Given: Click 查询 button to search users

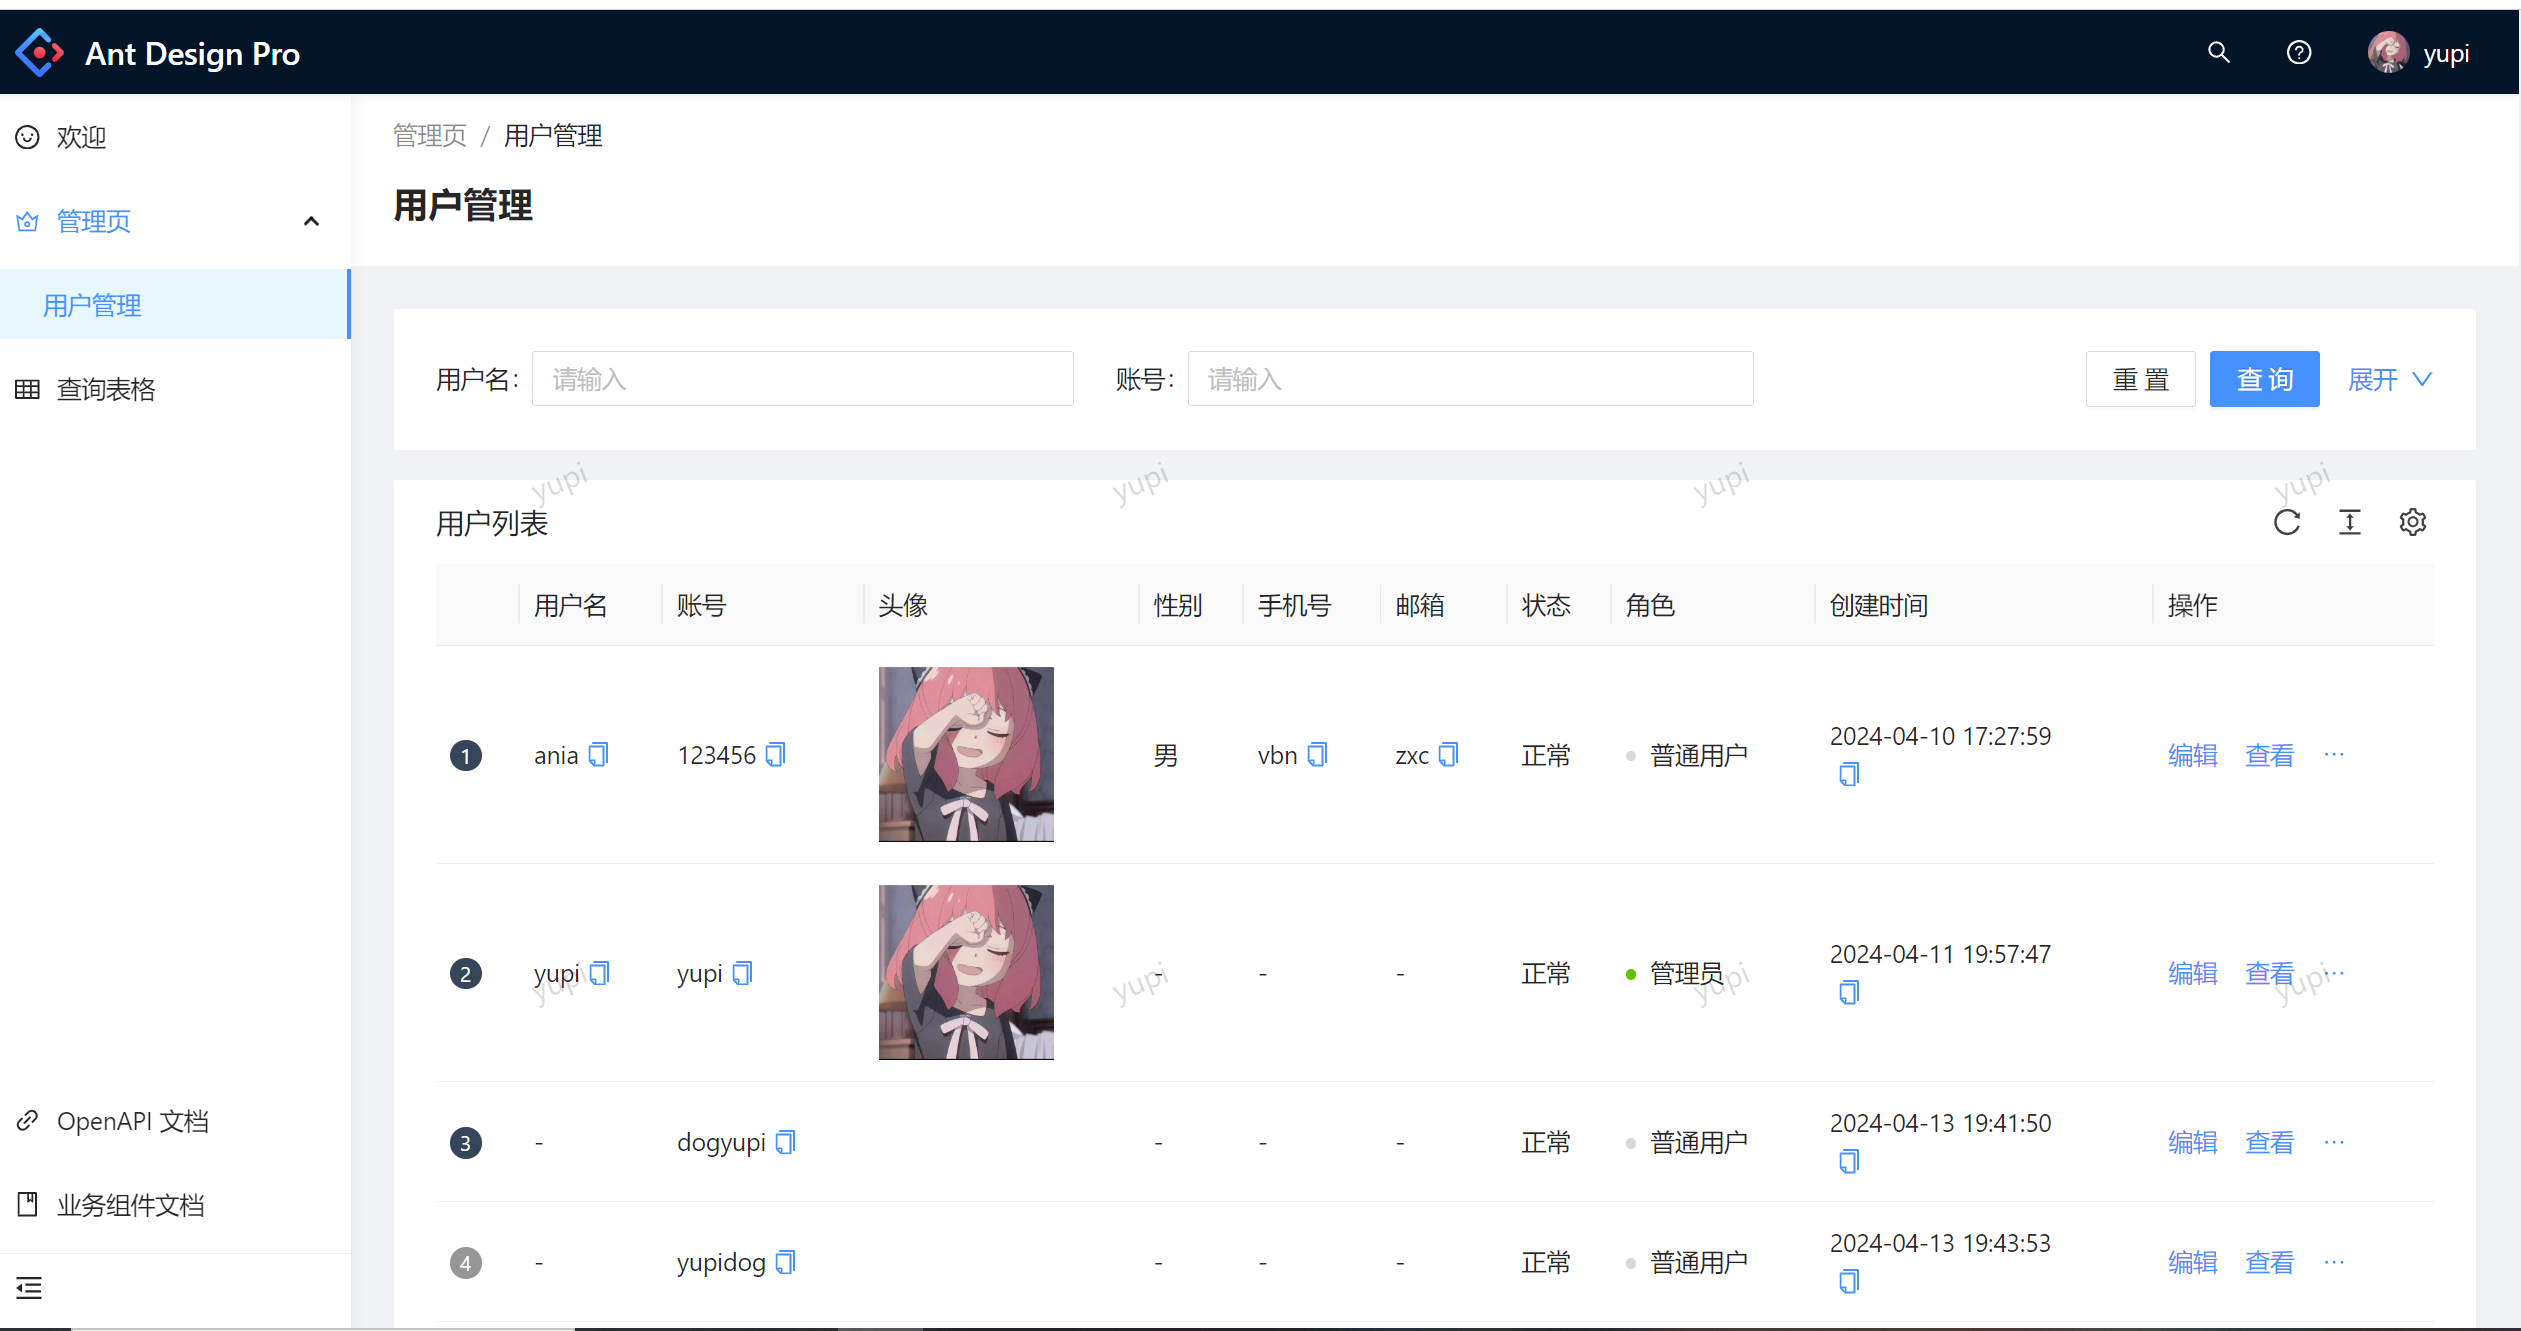Looking at the screenshot, I should click(2264, 379).
